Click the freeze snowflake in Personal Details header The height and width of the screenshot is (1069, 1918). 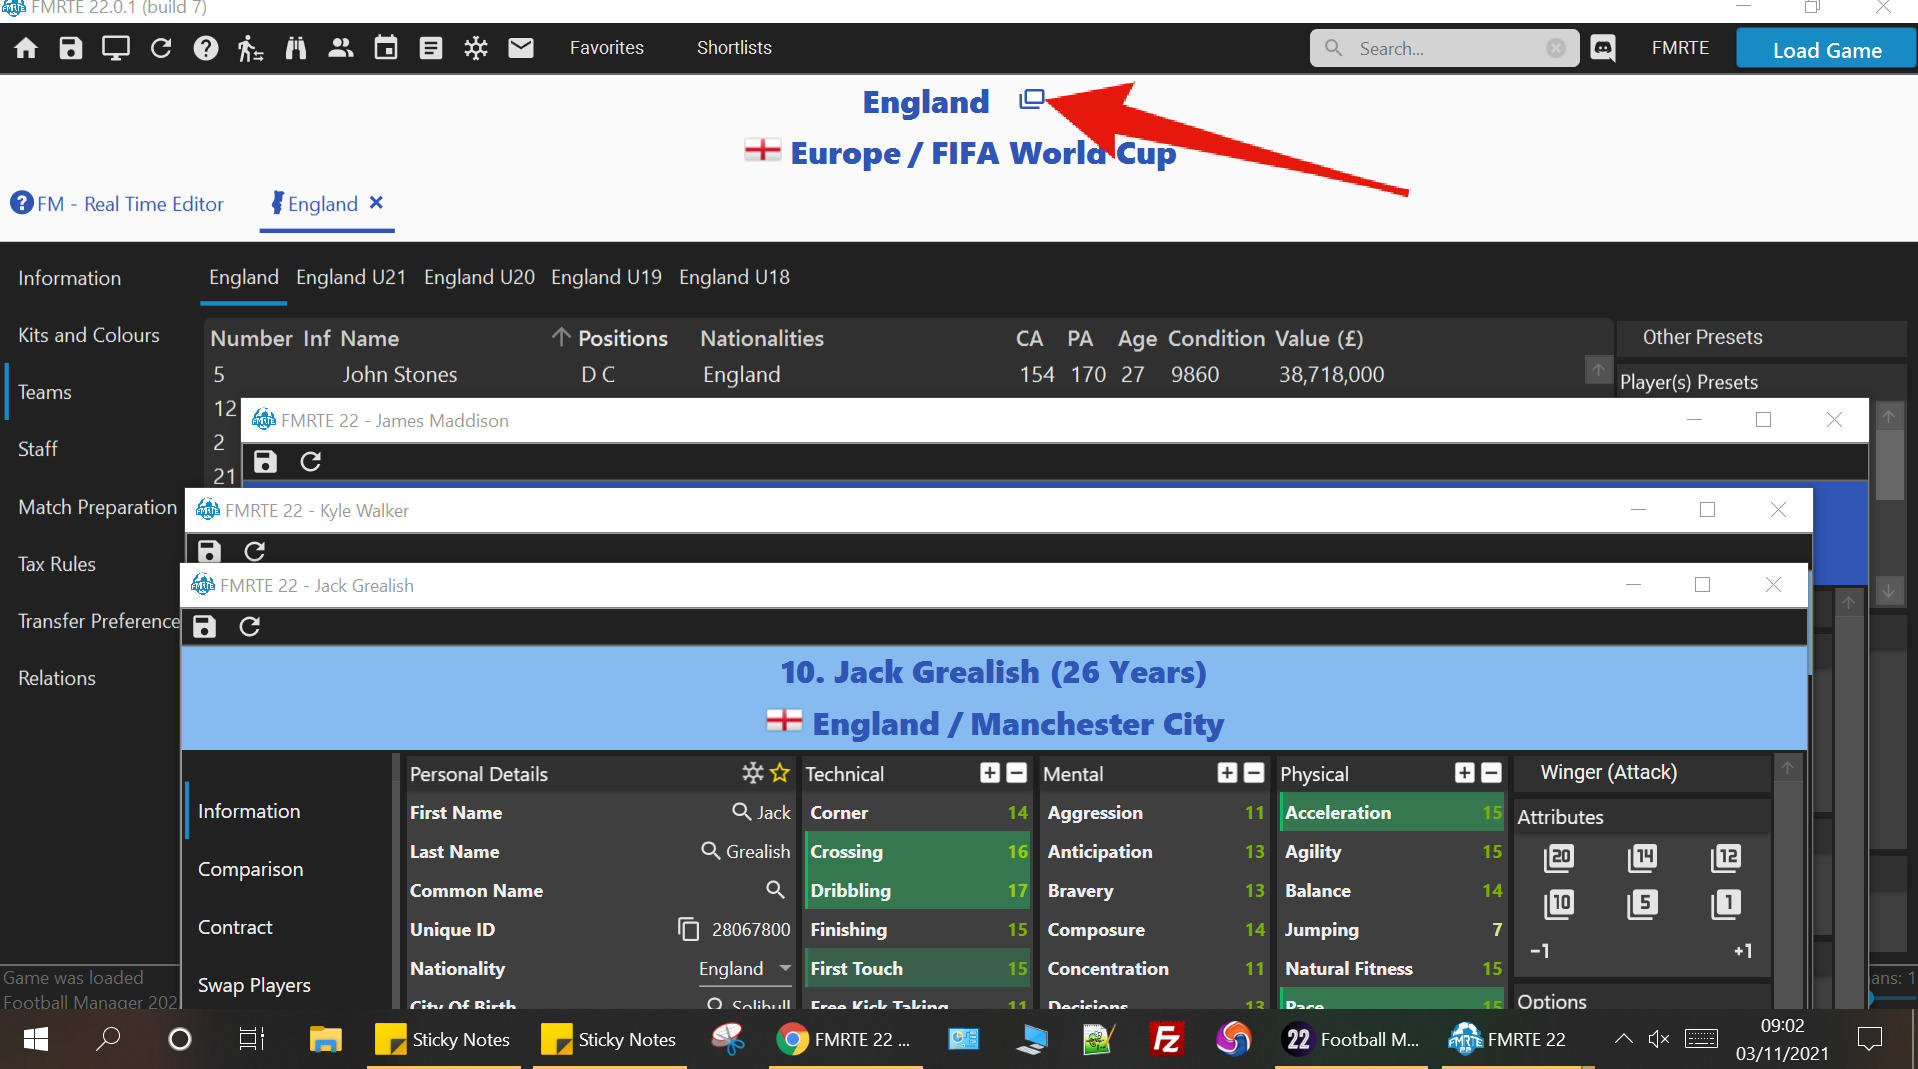753,773
